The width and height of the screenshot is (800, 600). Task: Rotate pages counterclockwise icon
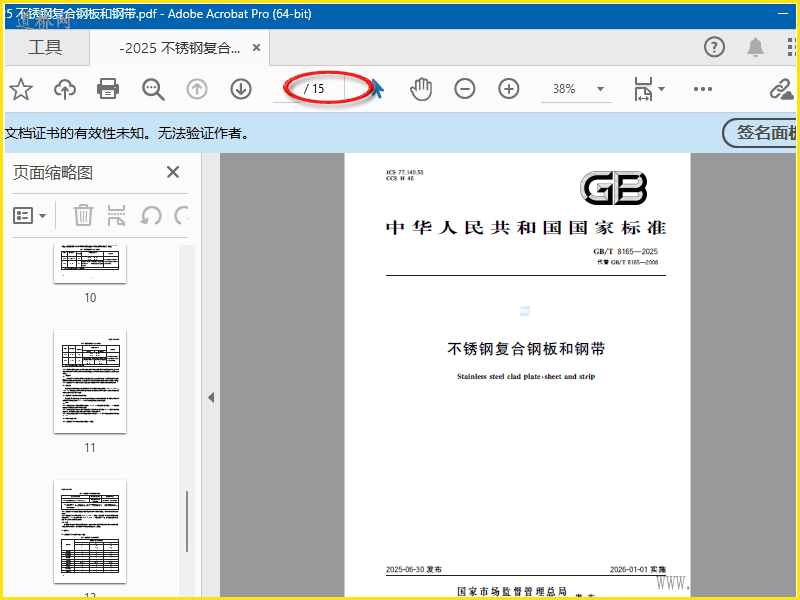(151, 215)
